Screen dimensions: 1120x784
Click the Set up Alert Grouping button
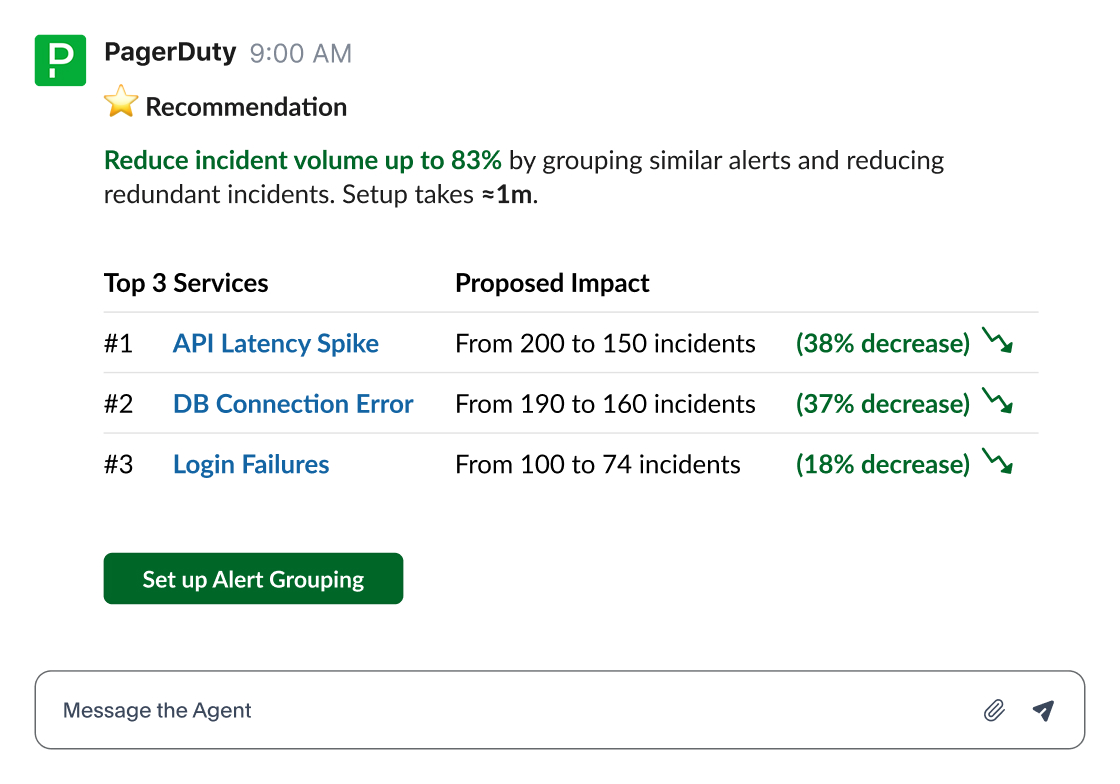click(x=253, y=578)
